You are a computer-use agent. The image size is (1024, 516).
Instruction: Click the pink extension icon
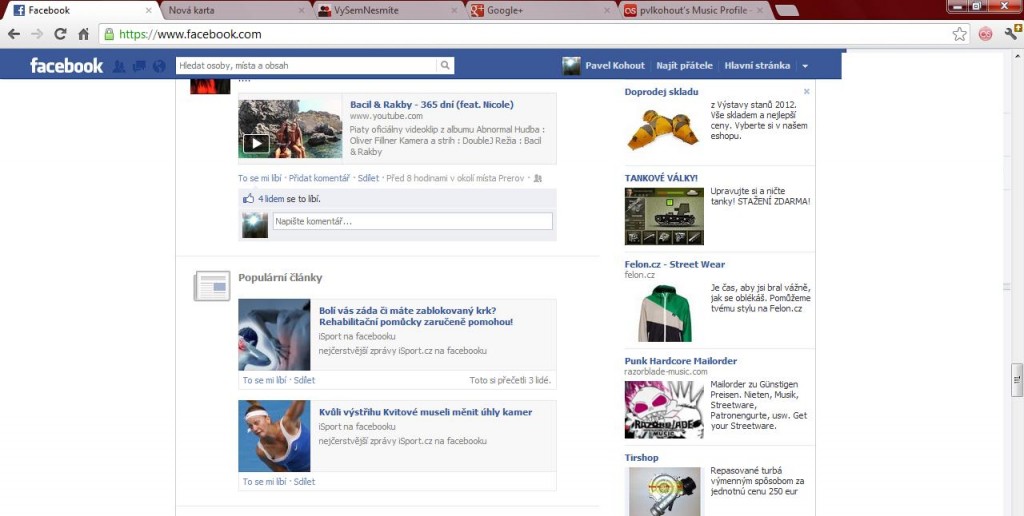985,34
